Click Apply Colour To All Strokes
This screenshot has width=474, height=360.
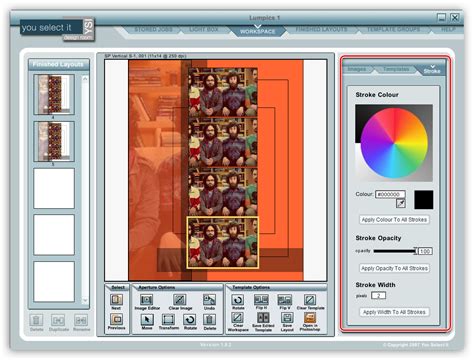(x=394, y=220)
